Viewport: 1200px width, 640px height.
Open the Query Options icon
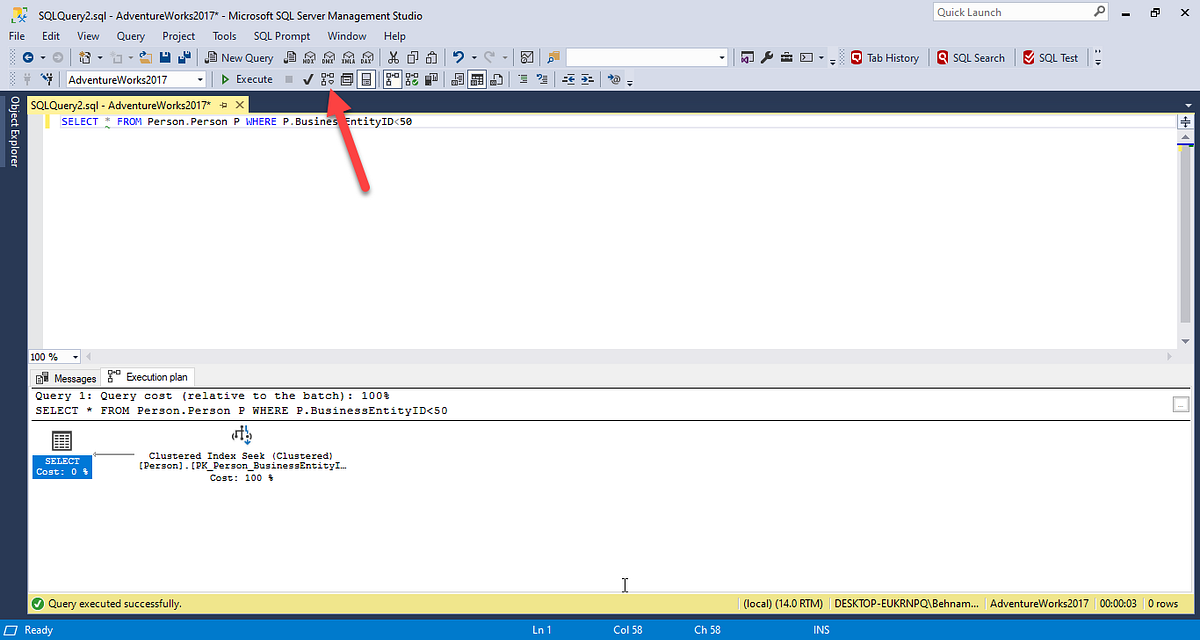(x=349, y=79)
